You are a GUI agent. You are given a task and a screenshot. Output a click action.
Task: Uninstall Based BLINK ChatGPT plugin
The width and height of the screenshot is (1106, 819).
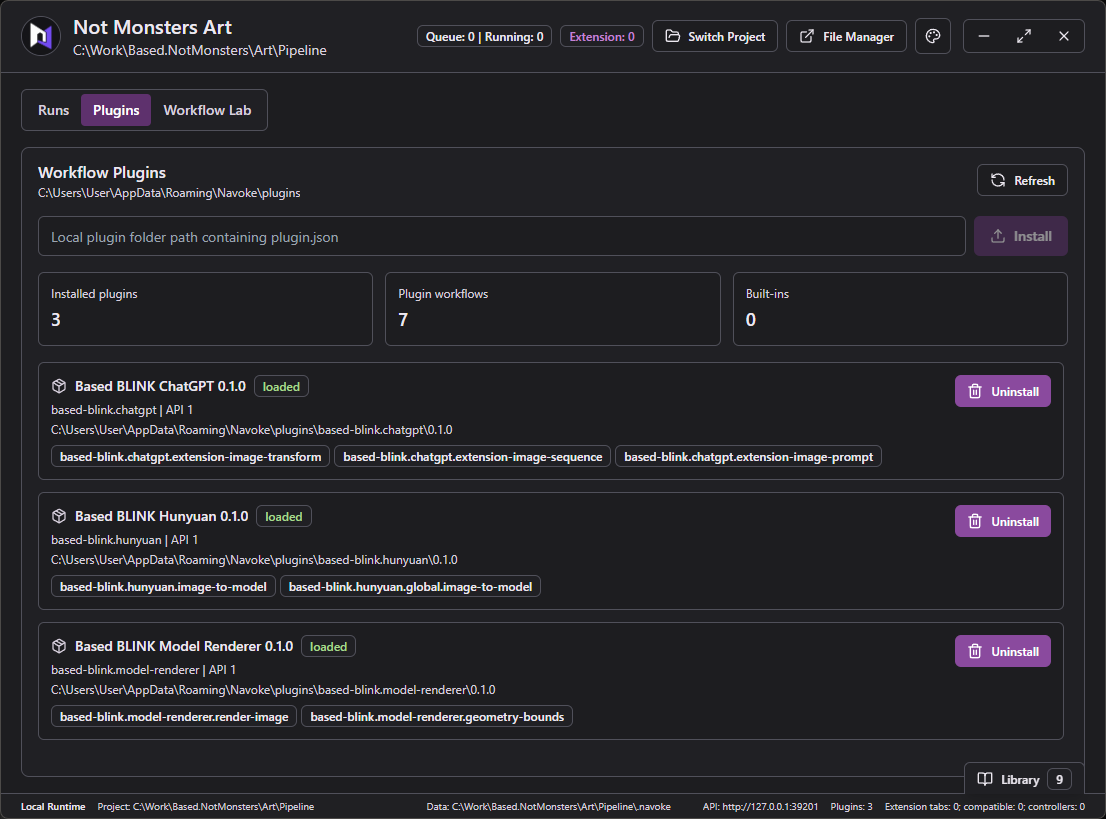1002,391
